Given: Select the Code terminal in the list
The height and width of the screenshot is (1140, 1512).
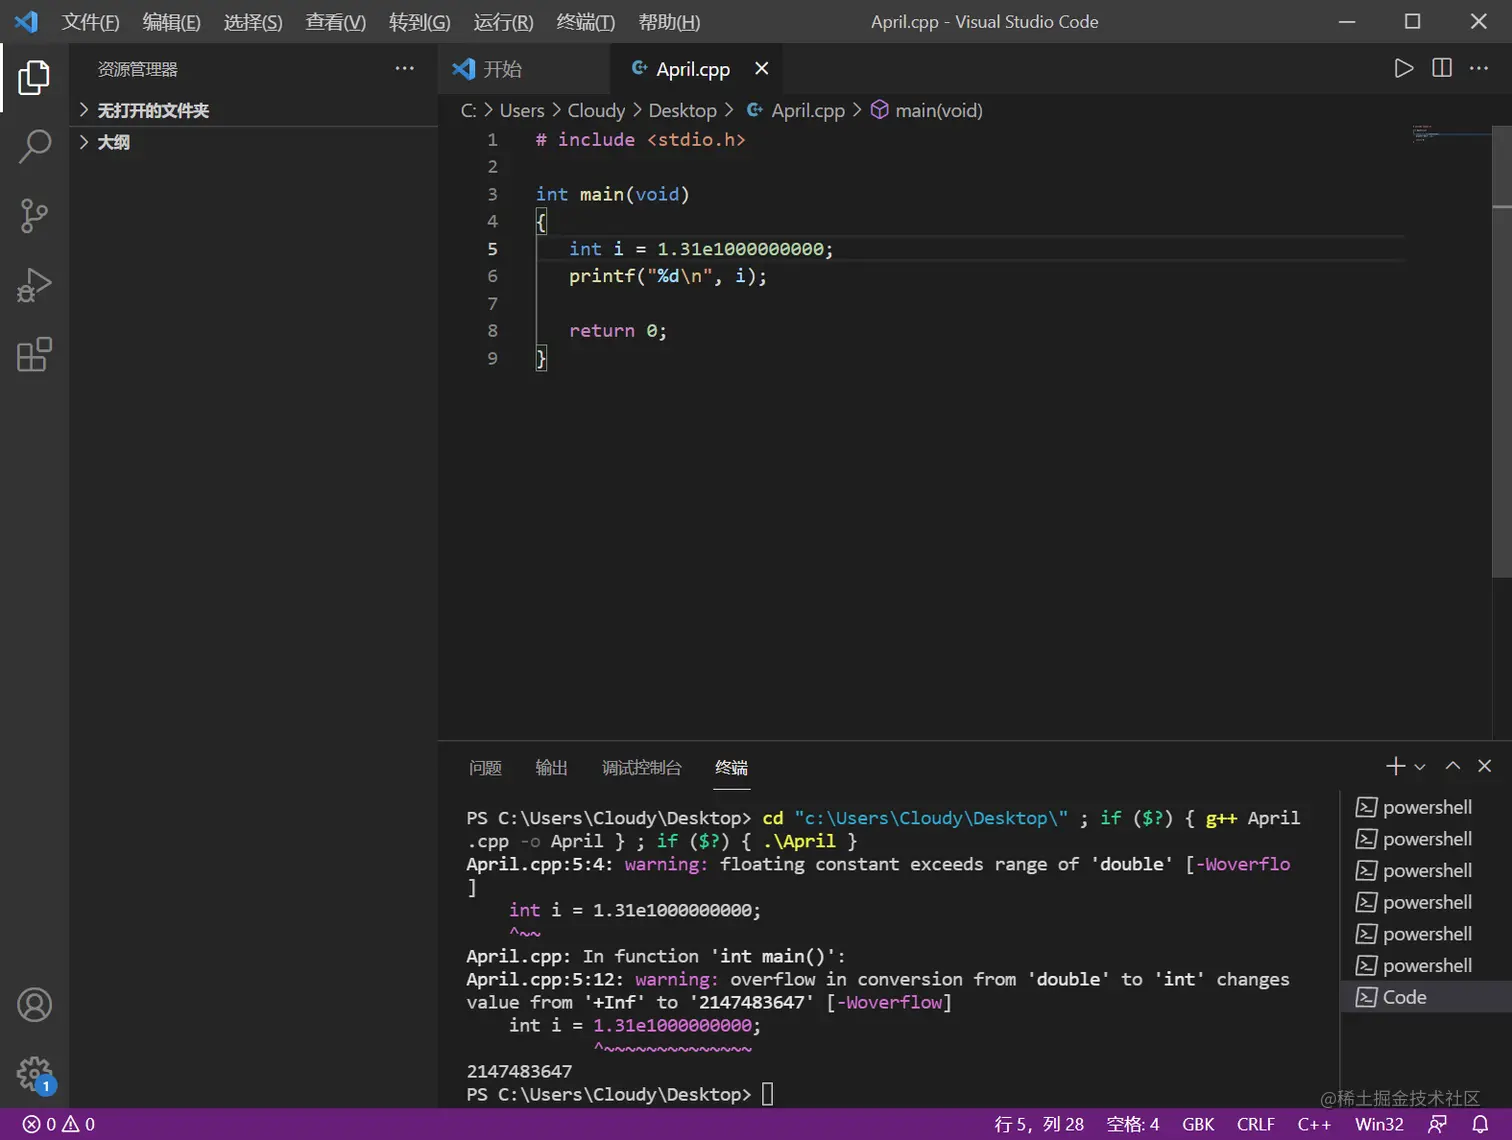Looking at the screenshot, I should [x=1404, y=997].
